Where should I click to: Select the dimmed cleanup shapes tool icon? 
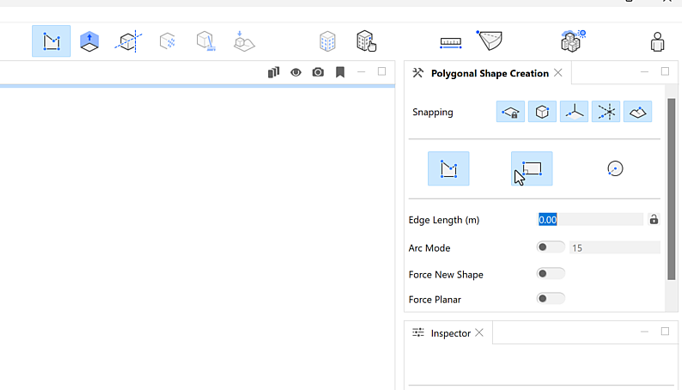[x=205, y=41]
